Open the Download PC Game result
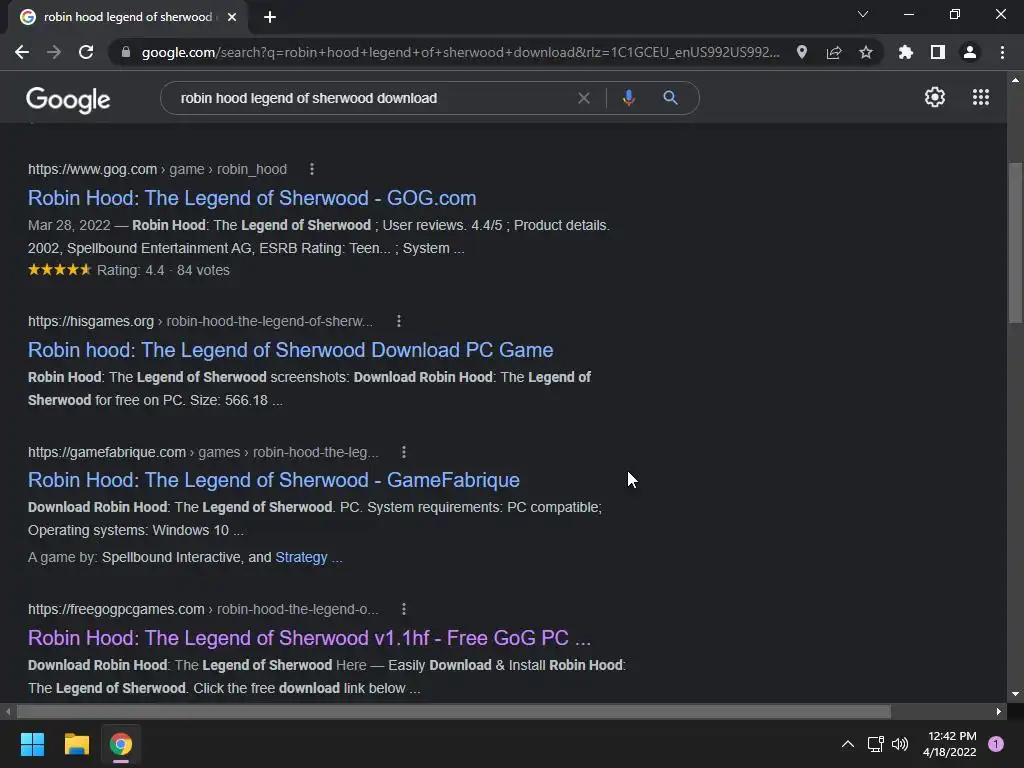Viewport: 1024px width, 768px height. click(x=291, y=350)
